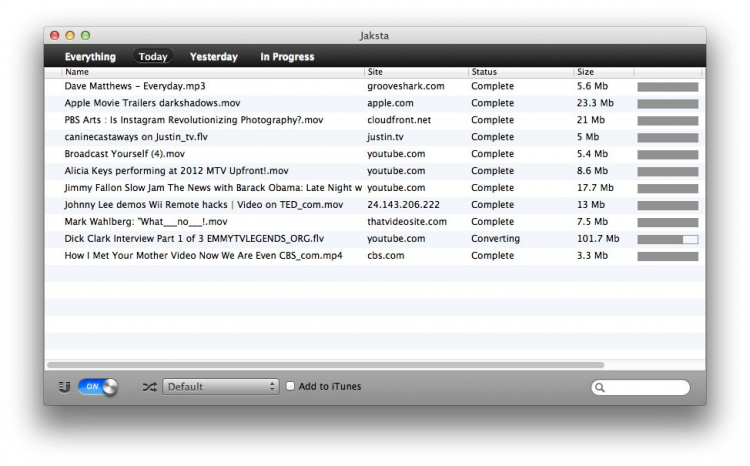
Task: Select the Mark Wahlberg .mov file
Action: 146,222
